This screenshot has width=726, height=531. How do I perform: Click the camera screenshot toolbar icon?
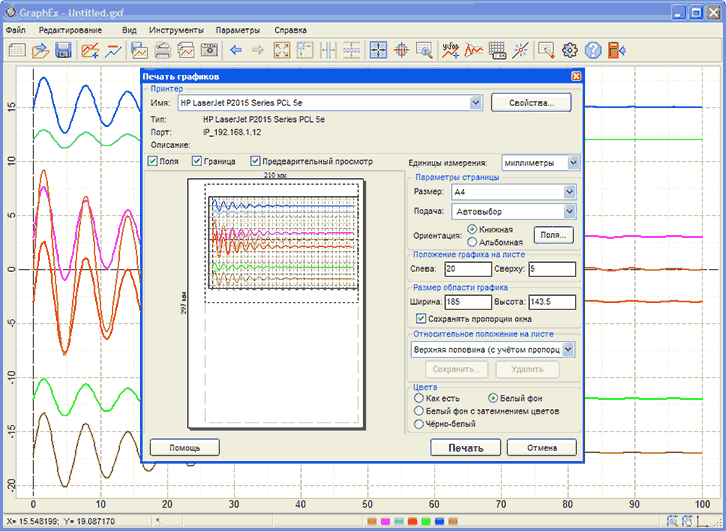(210, 50)
